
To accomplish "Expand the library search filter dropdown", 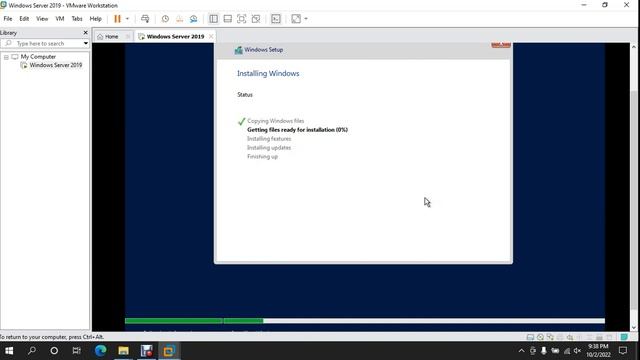I will click(x=86, y=43).
